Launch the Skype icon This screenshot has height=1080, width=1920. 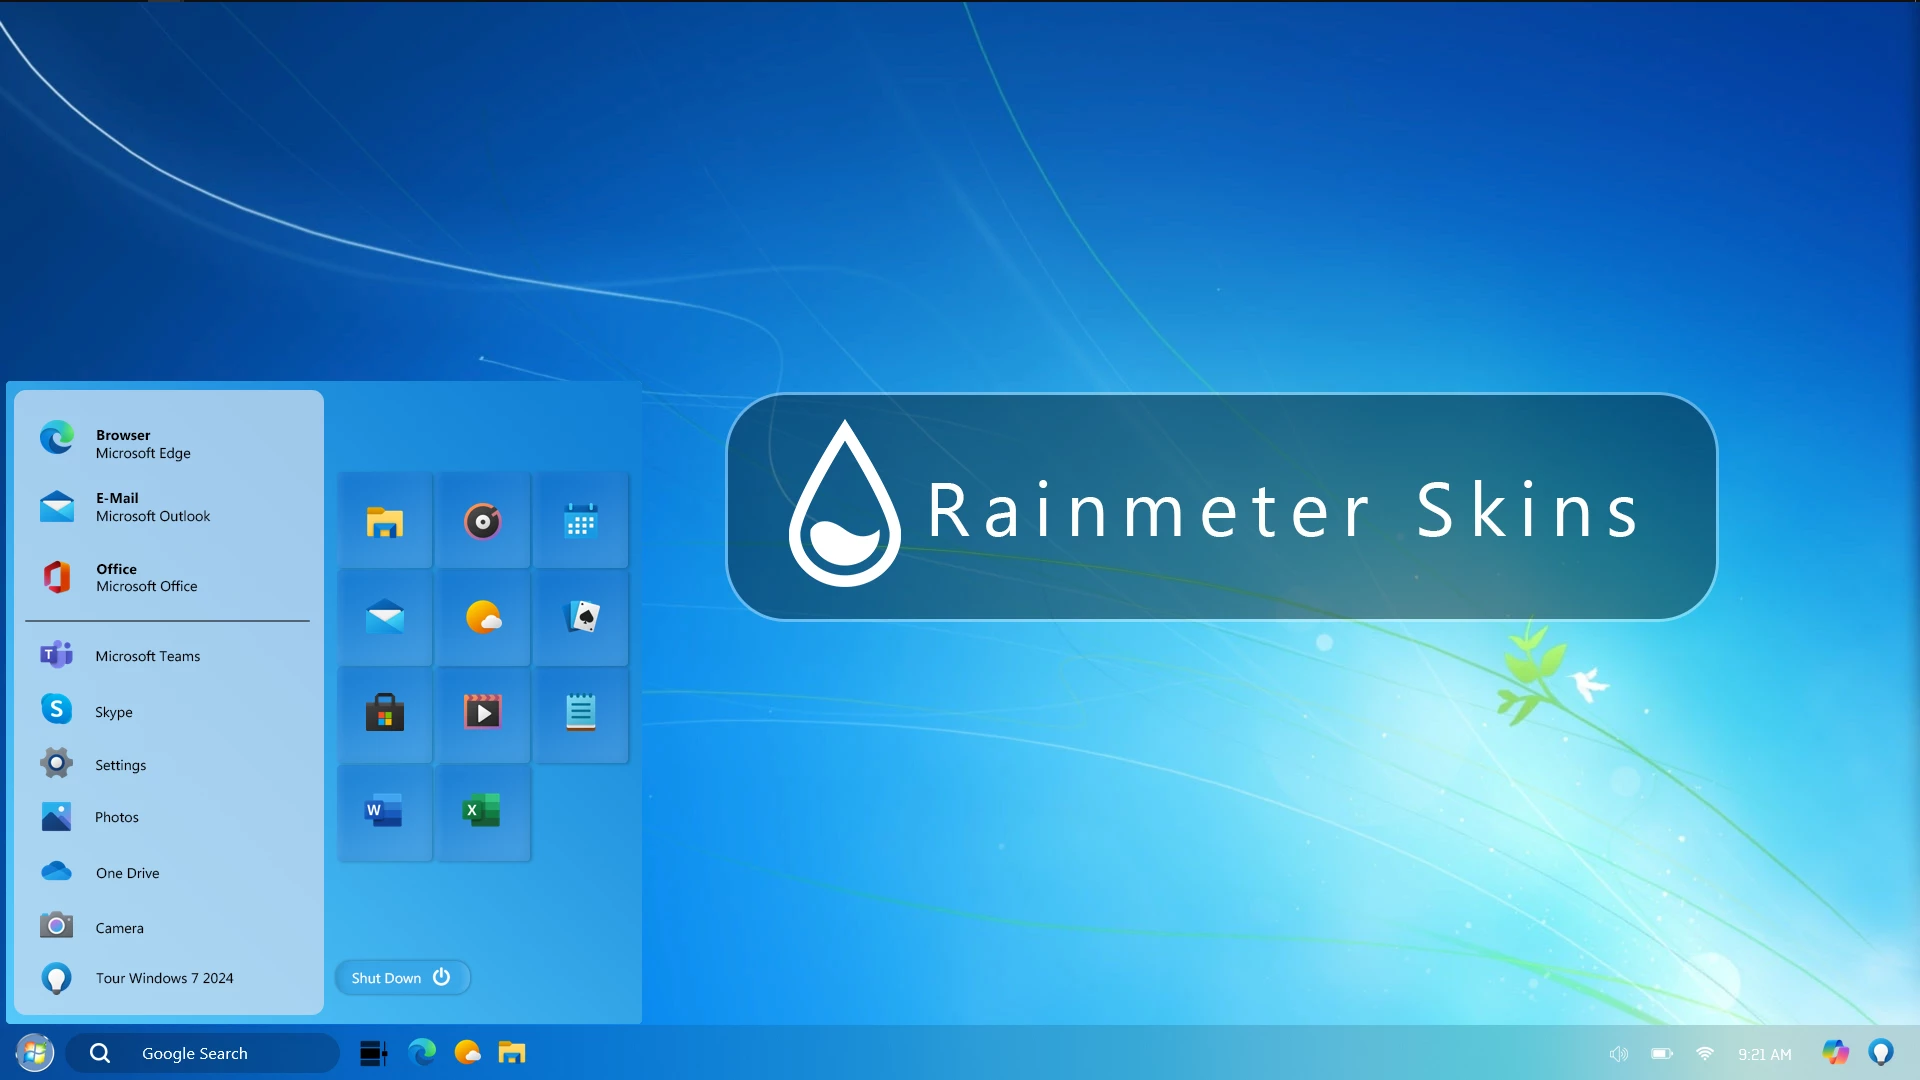coord(57,710)
